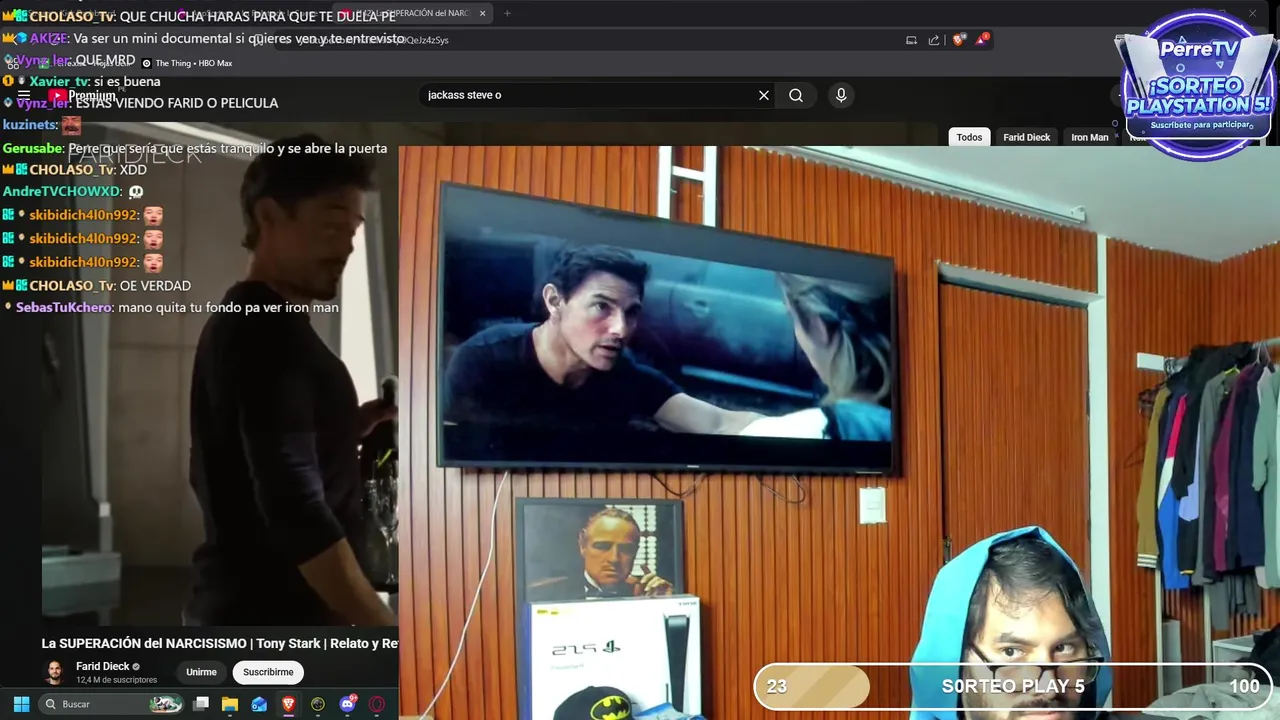Image resolution: width=1280 pixels, height=720 pixels.
Task: Click the Buscar taskbar search field
Action: 112,704
